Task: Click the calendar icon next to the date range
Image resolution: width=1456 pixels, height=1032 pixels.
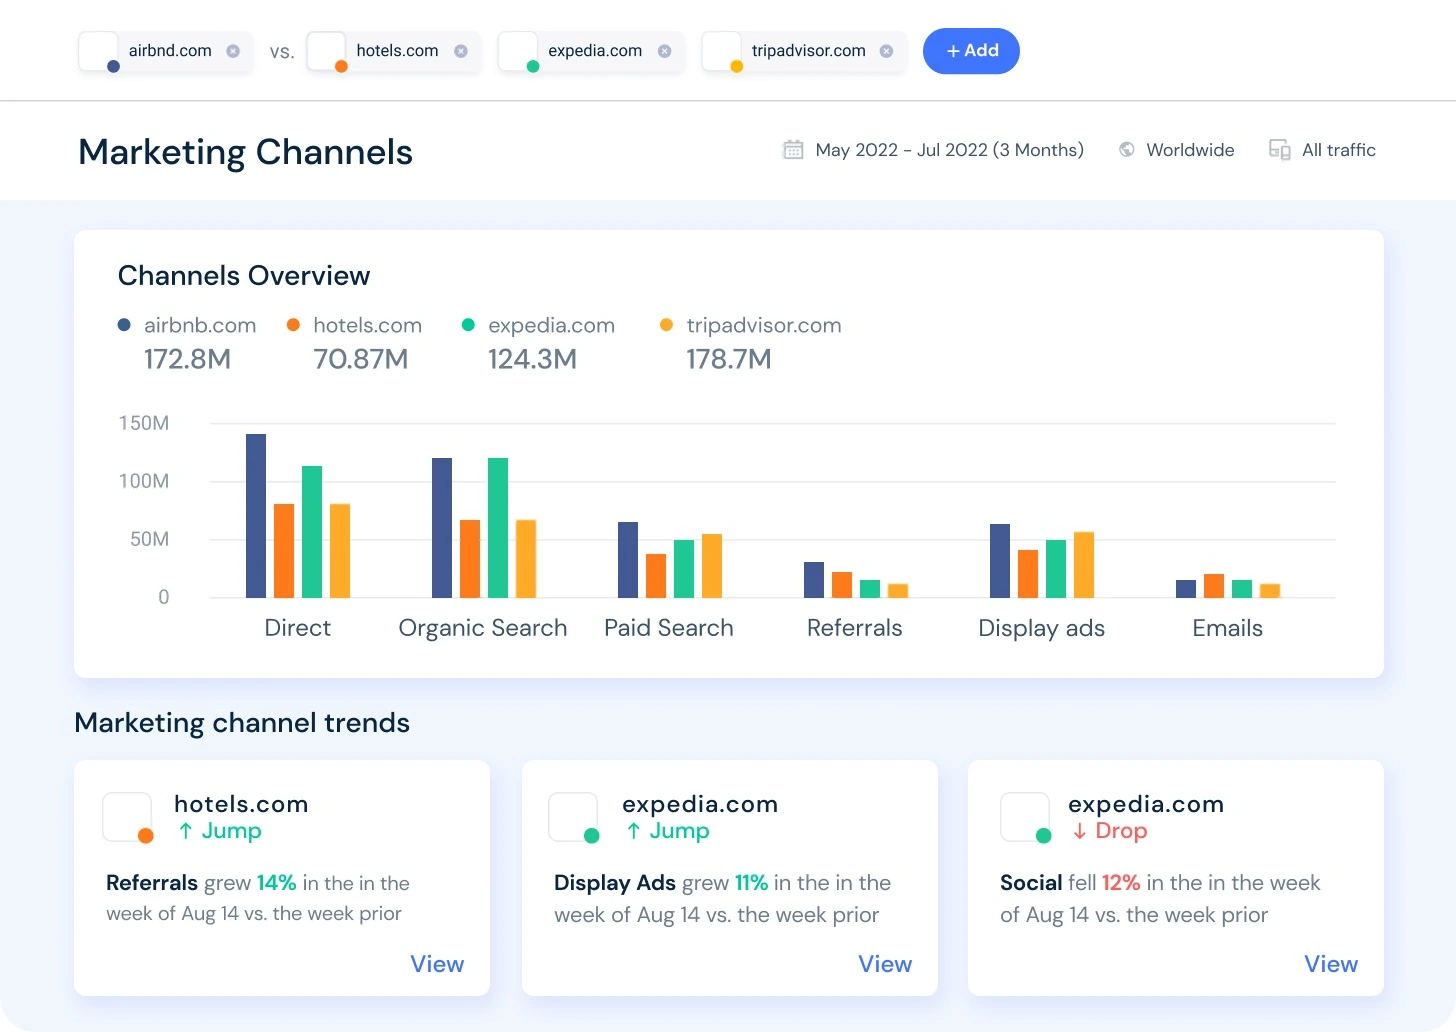Action: pos(793,148)
